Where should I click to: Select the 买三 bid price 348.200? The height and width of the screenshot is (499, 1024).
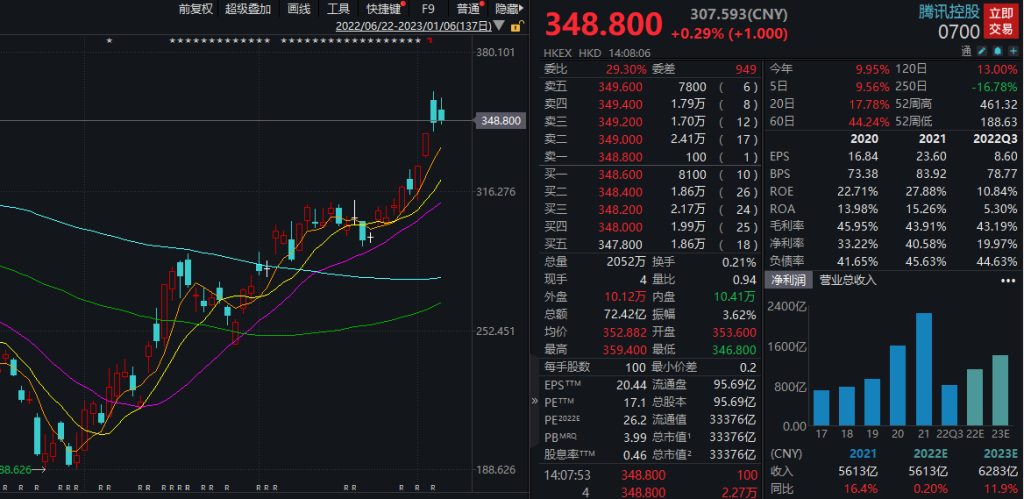click(620, 210)
